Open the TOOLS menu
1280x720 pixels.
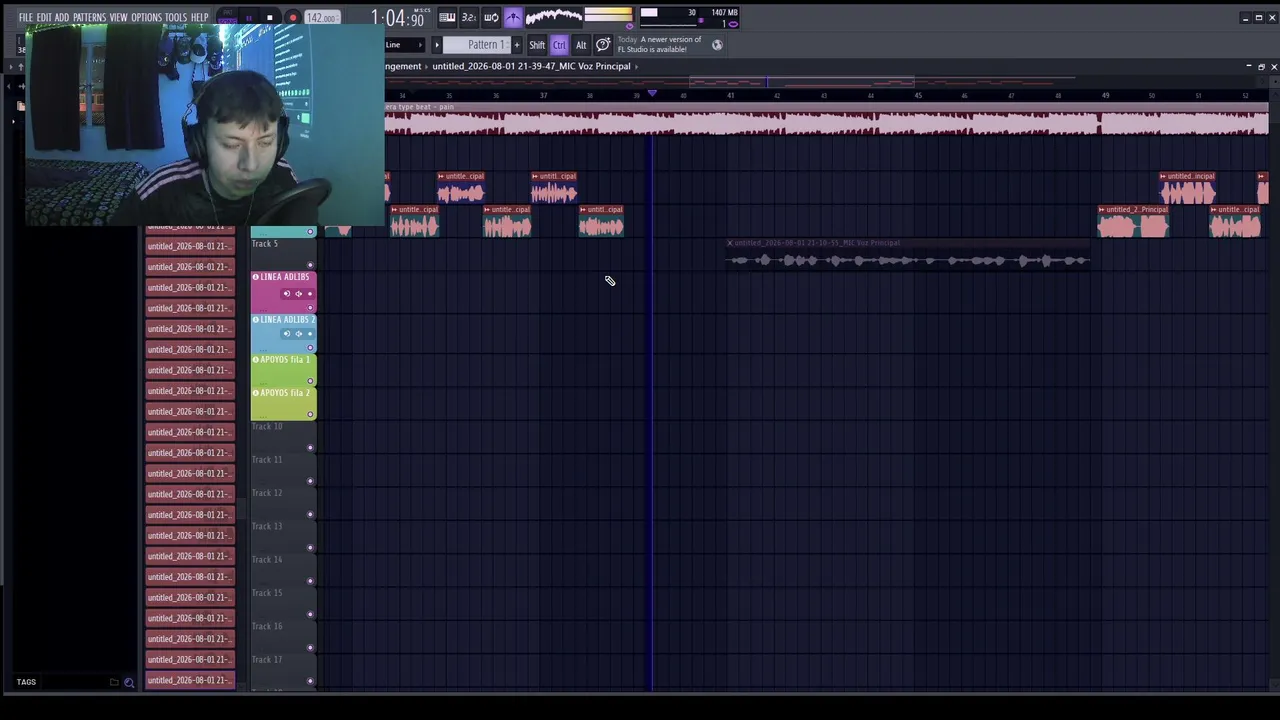(176, 18)
